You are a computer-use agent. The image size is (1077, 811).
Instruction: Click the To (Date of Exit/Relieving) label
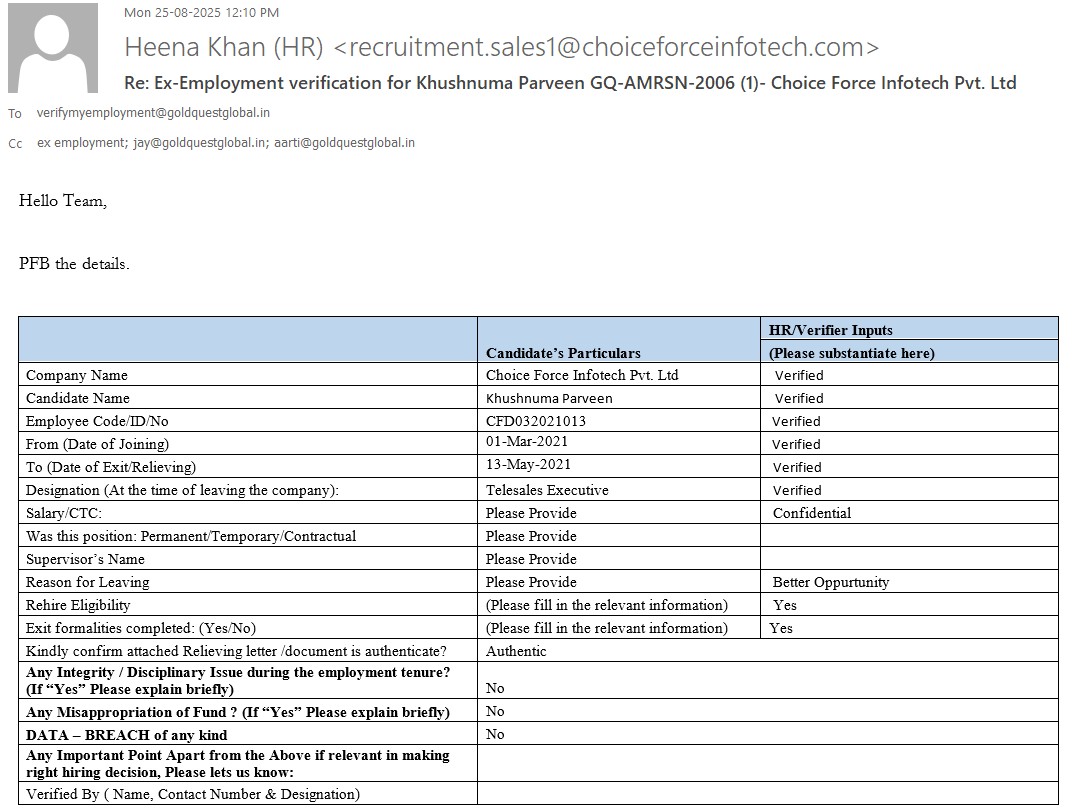pyautogui.click(x=111, y=467)
